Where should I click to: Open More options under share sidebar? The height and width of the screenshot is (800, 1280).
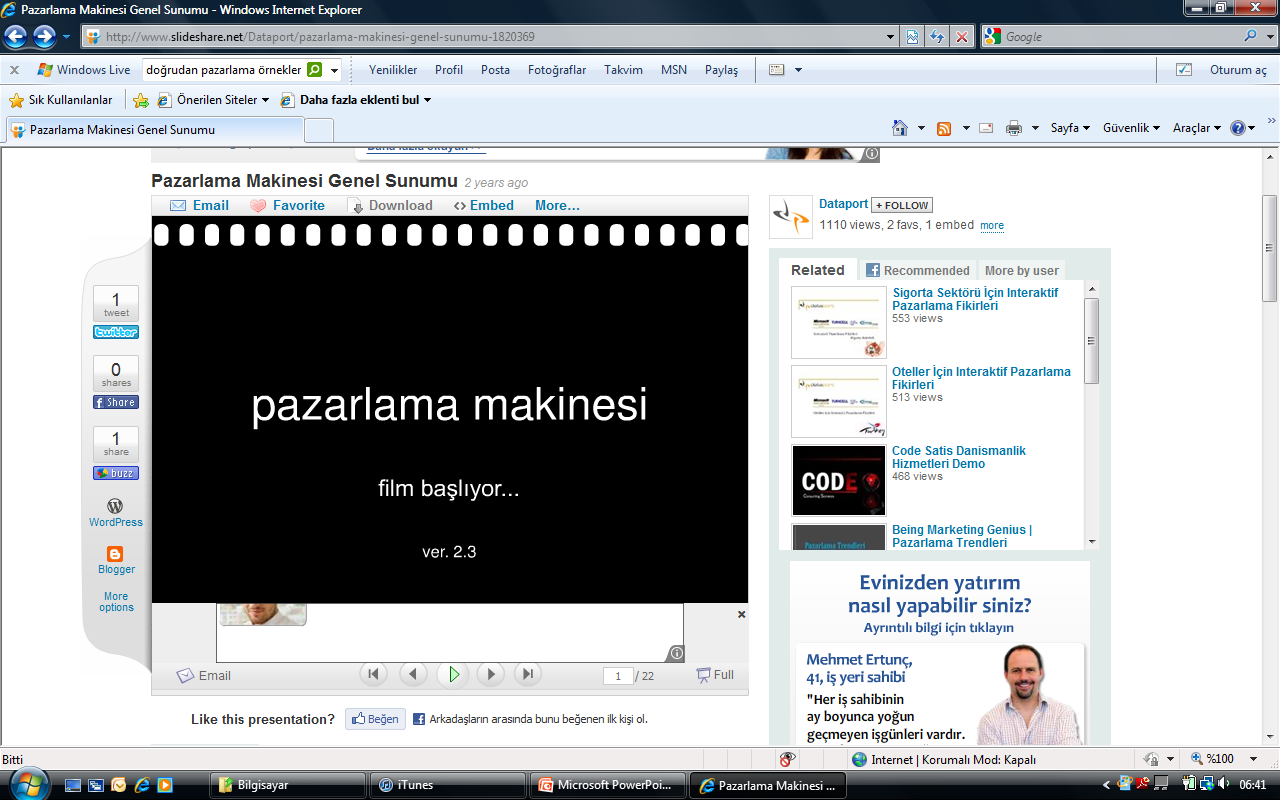tap(116, 601)
